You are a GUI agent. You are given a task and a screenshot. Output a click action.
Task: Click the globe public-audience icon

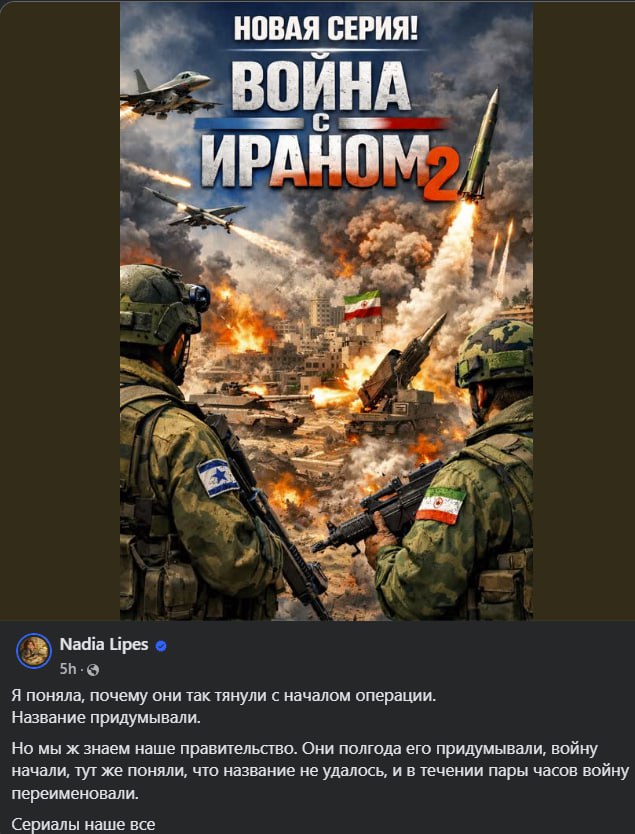click(93, 670)
